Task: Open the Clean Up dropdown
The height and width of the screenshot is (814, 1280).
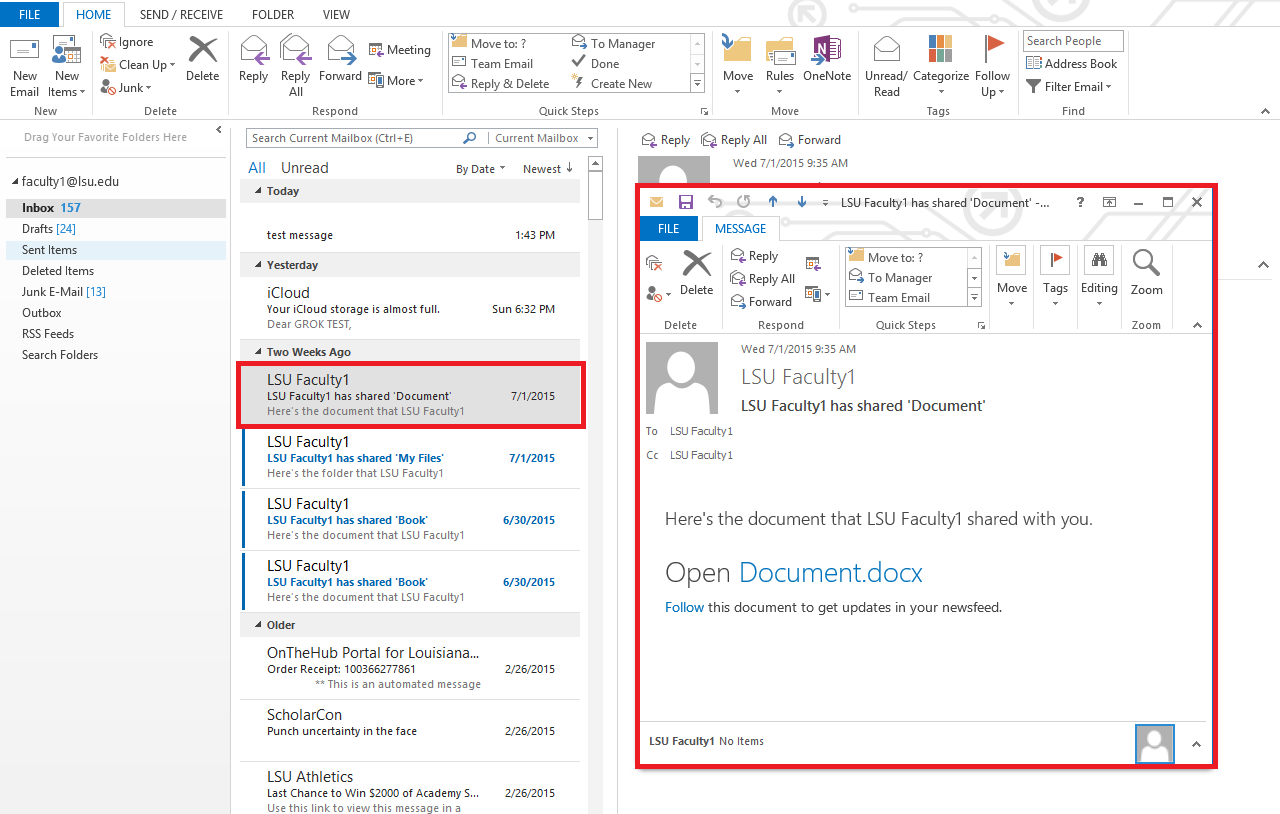Action: coord(138,65)
